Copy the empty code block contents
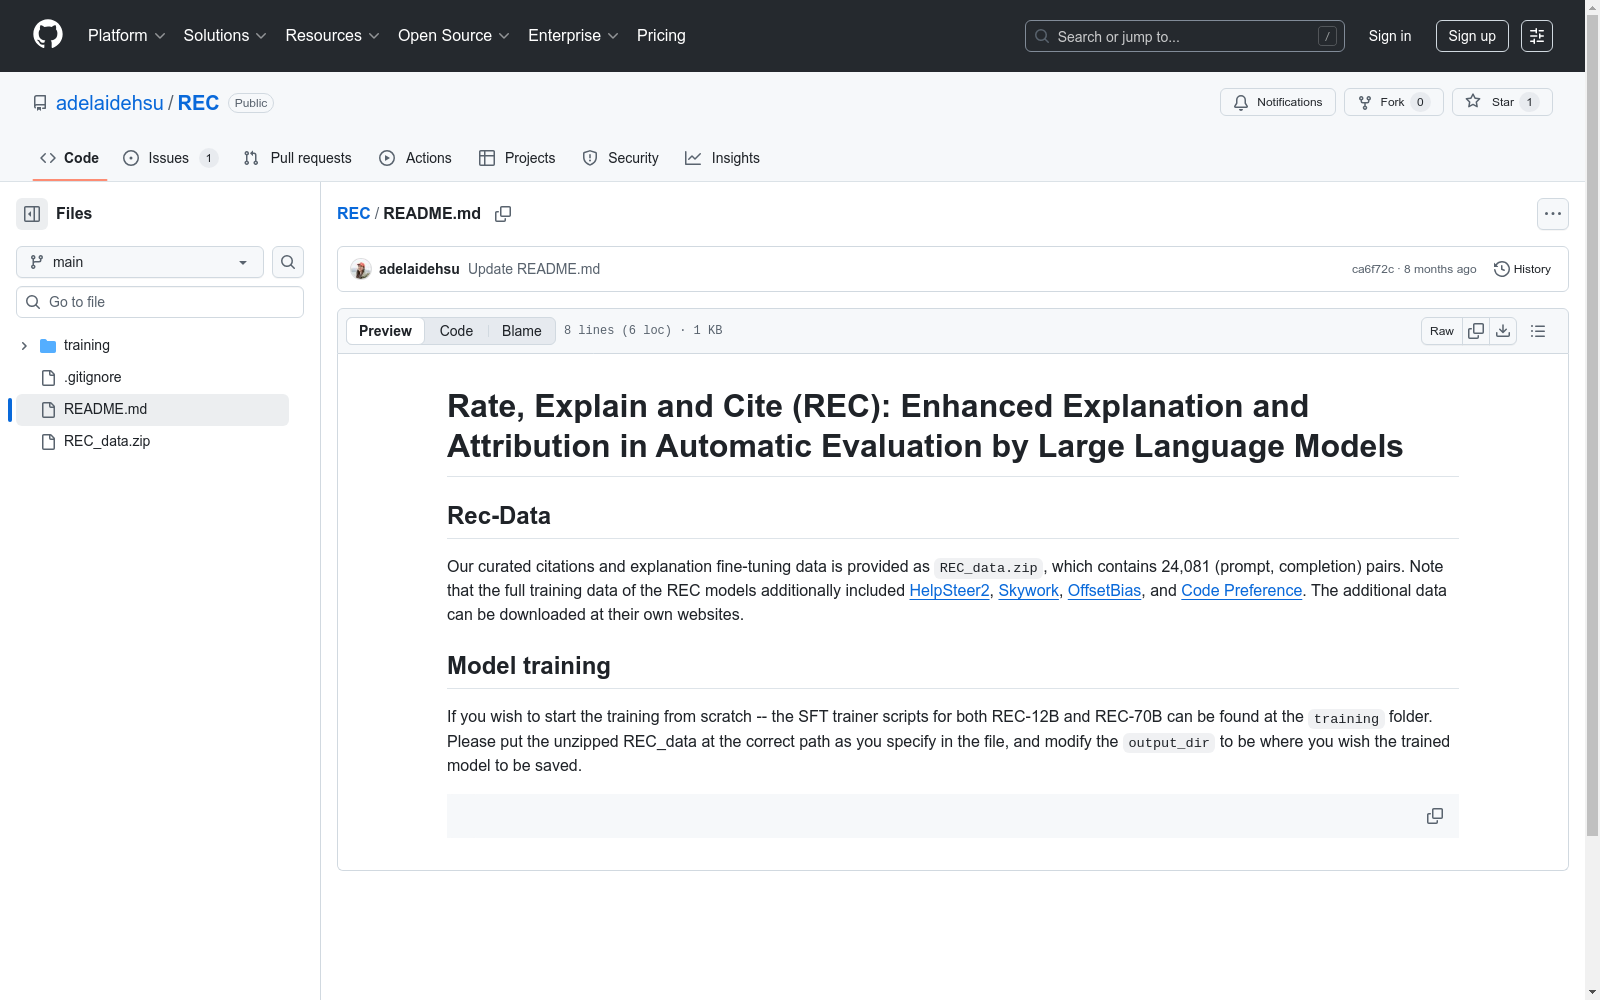 (x=1435, y=816)
